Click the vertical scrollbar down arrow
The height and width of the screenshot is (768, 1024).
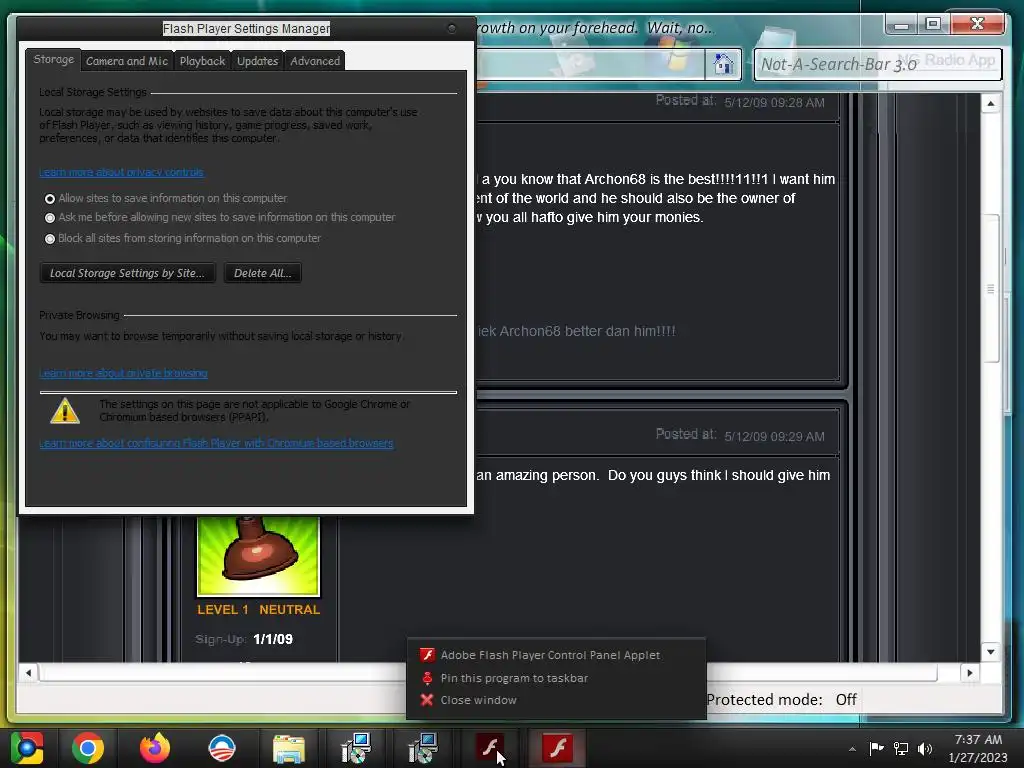coord(991,652)
